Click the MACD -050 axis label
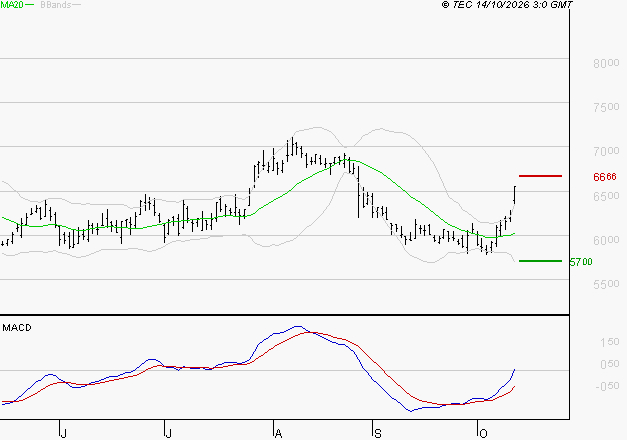Image resolution: width=627 pixels, height=440 pixels. [607, 386]
